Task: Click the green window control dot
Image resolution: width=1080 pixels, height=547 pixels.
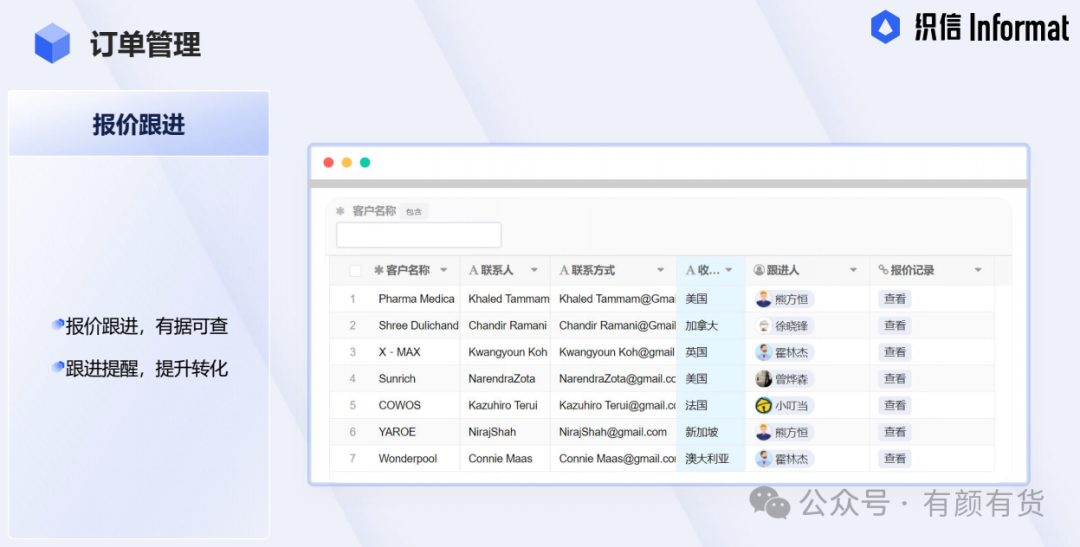Action: [365, 163]
